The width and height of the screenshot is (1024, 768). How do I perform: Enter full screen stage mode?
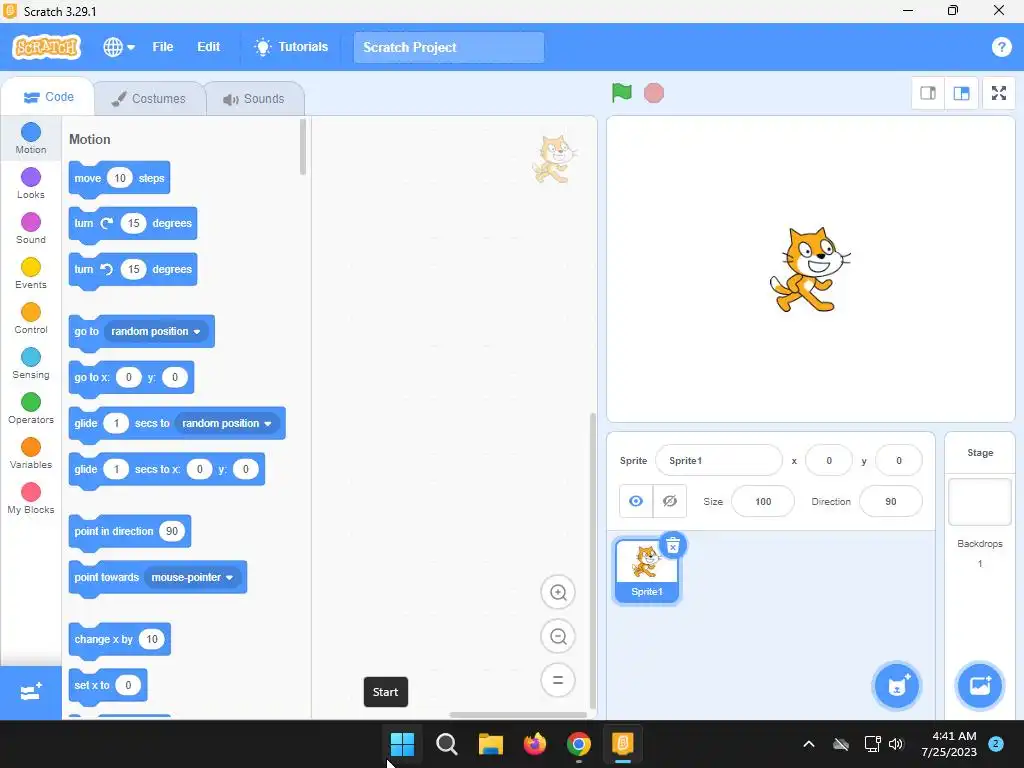[x=999, y=93]
